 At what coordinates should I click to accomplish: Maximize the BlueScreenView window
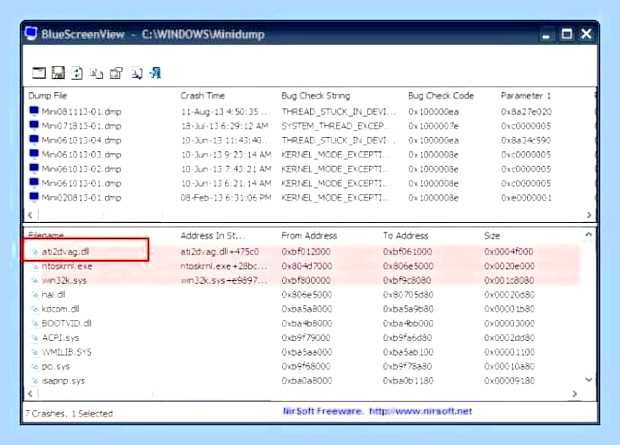pos(566,34)
